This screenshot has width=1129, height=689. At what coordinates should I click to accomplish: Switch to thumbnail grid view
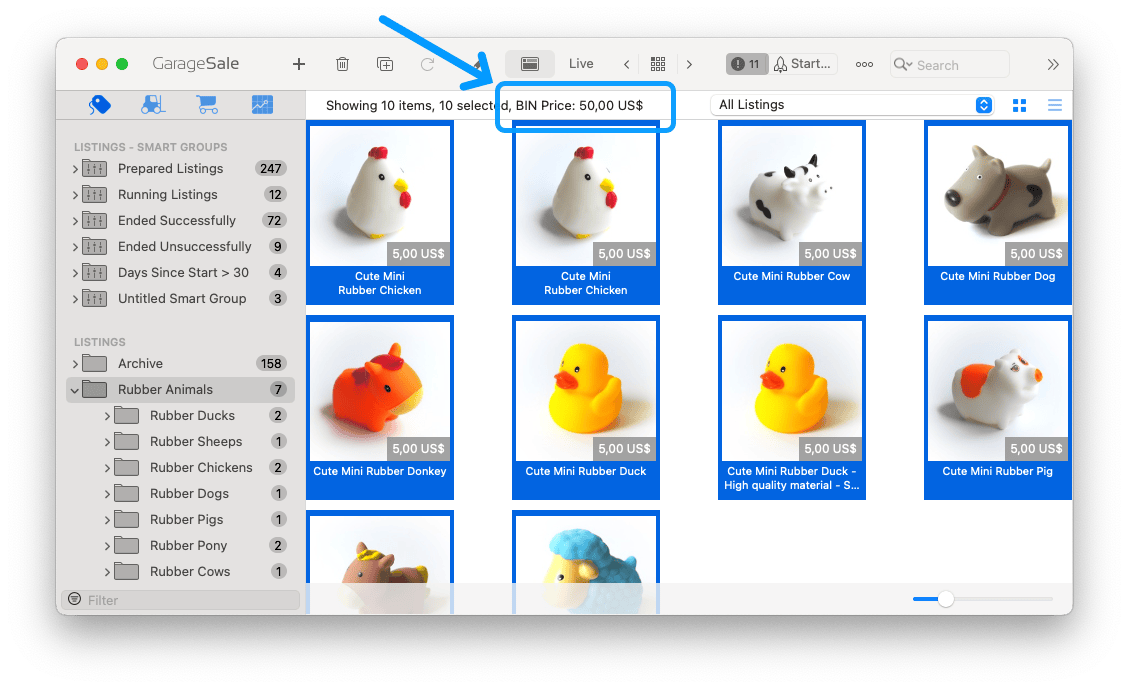coord(1019,106)
